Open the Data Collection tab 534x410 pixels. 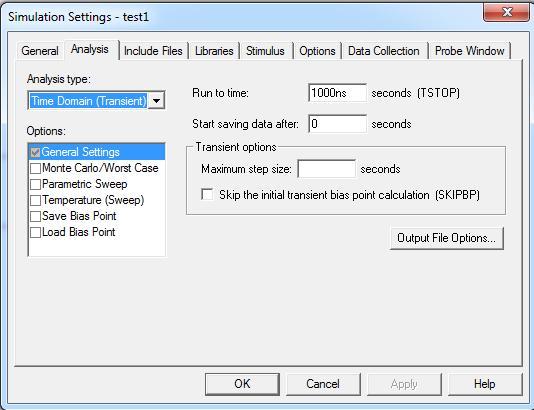(384, 51)
